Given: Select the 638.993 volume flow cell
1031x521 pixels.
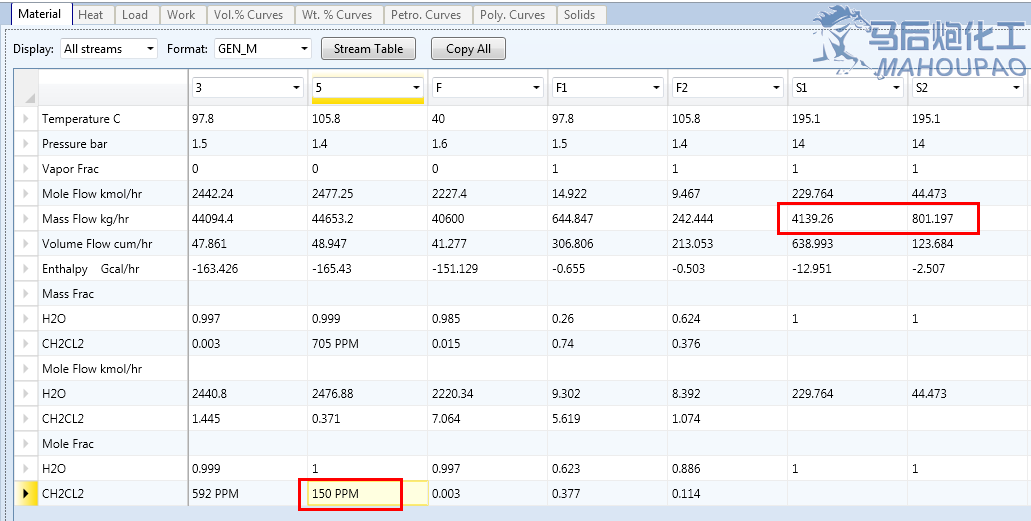Looking at the screenshot, I should pos(848,244).
